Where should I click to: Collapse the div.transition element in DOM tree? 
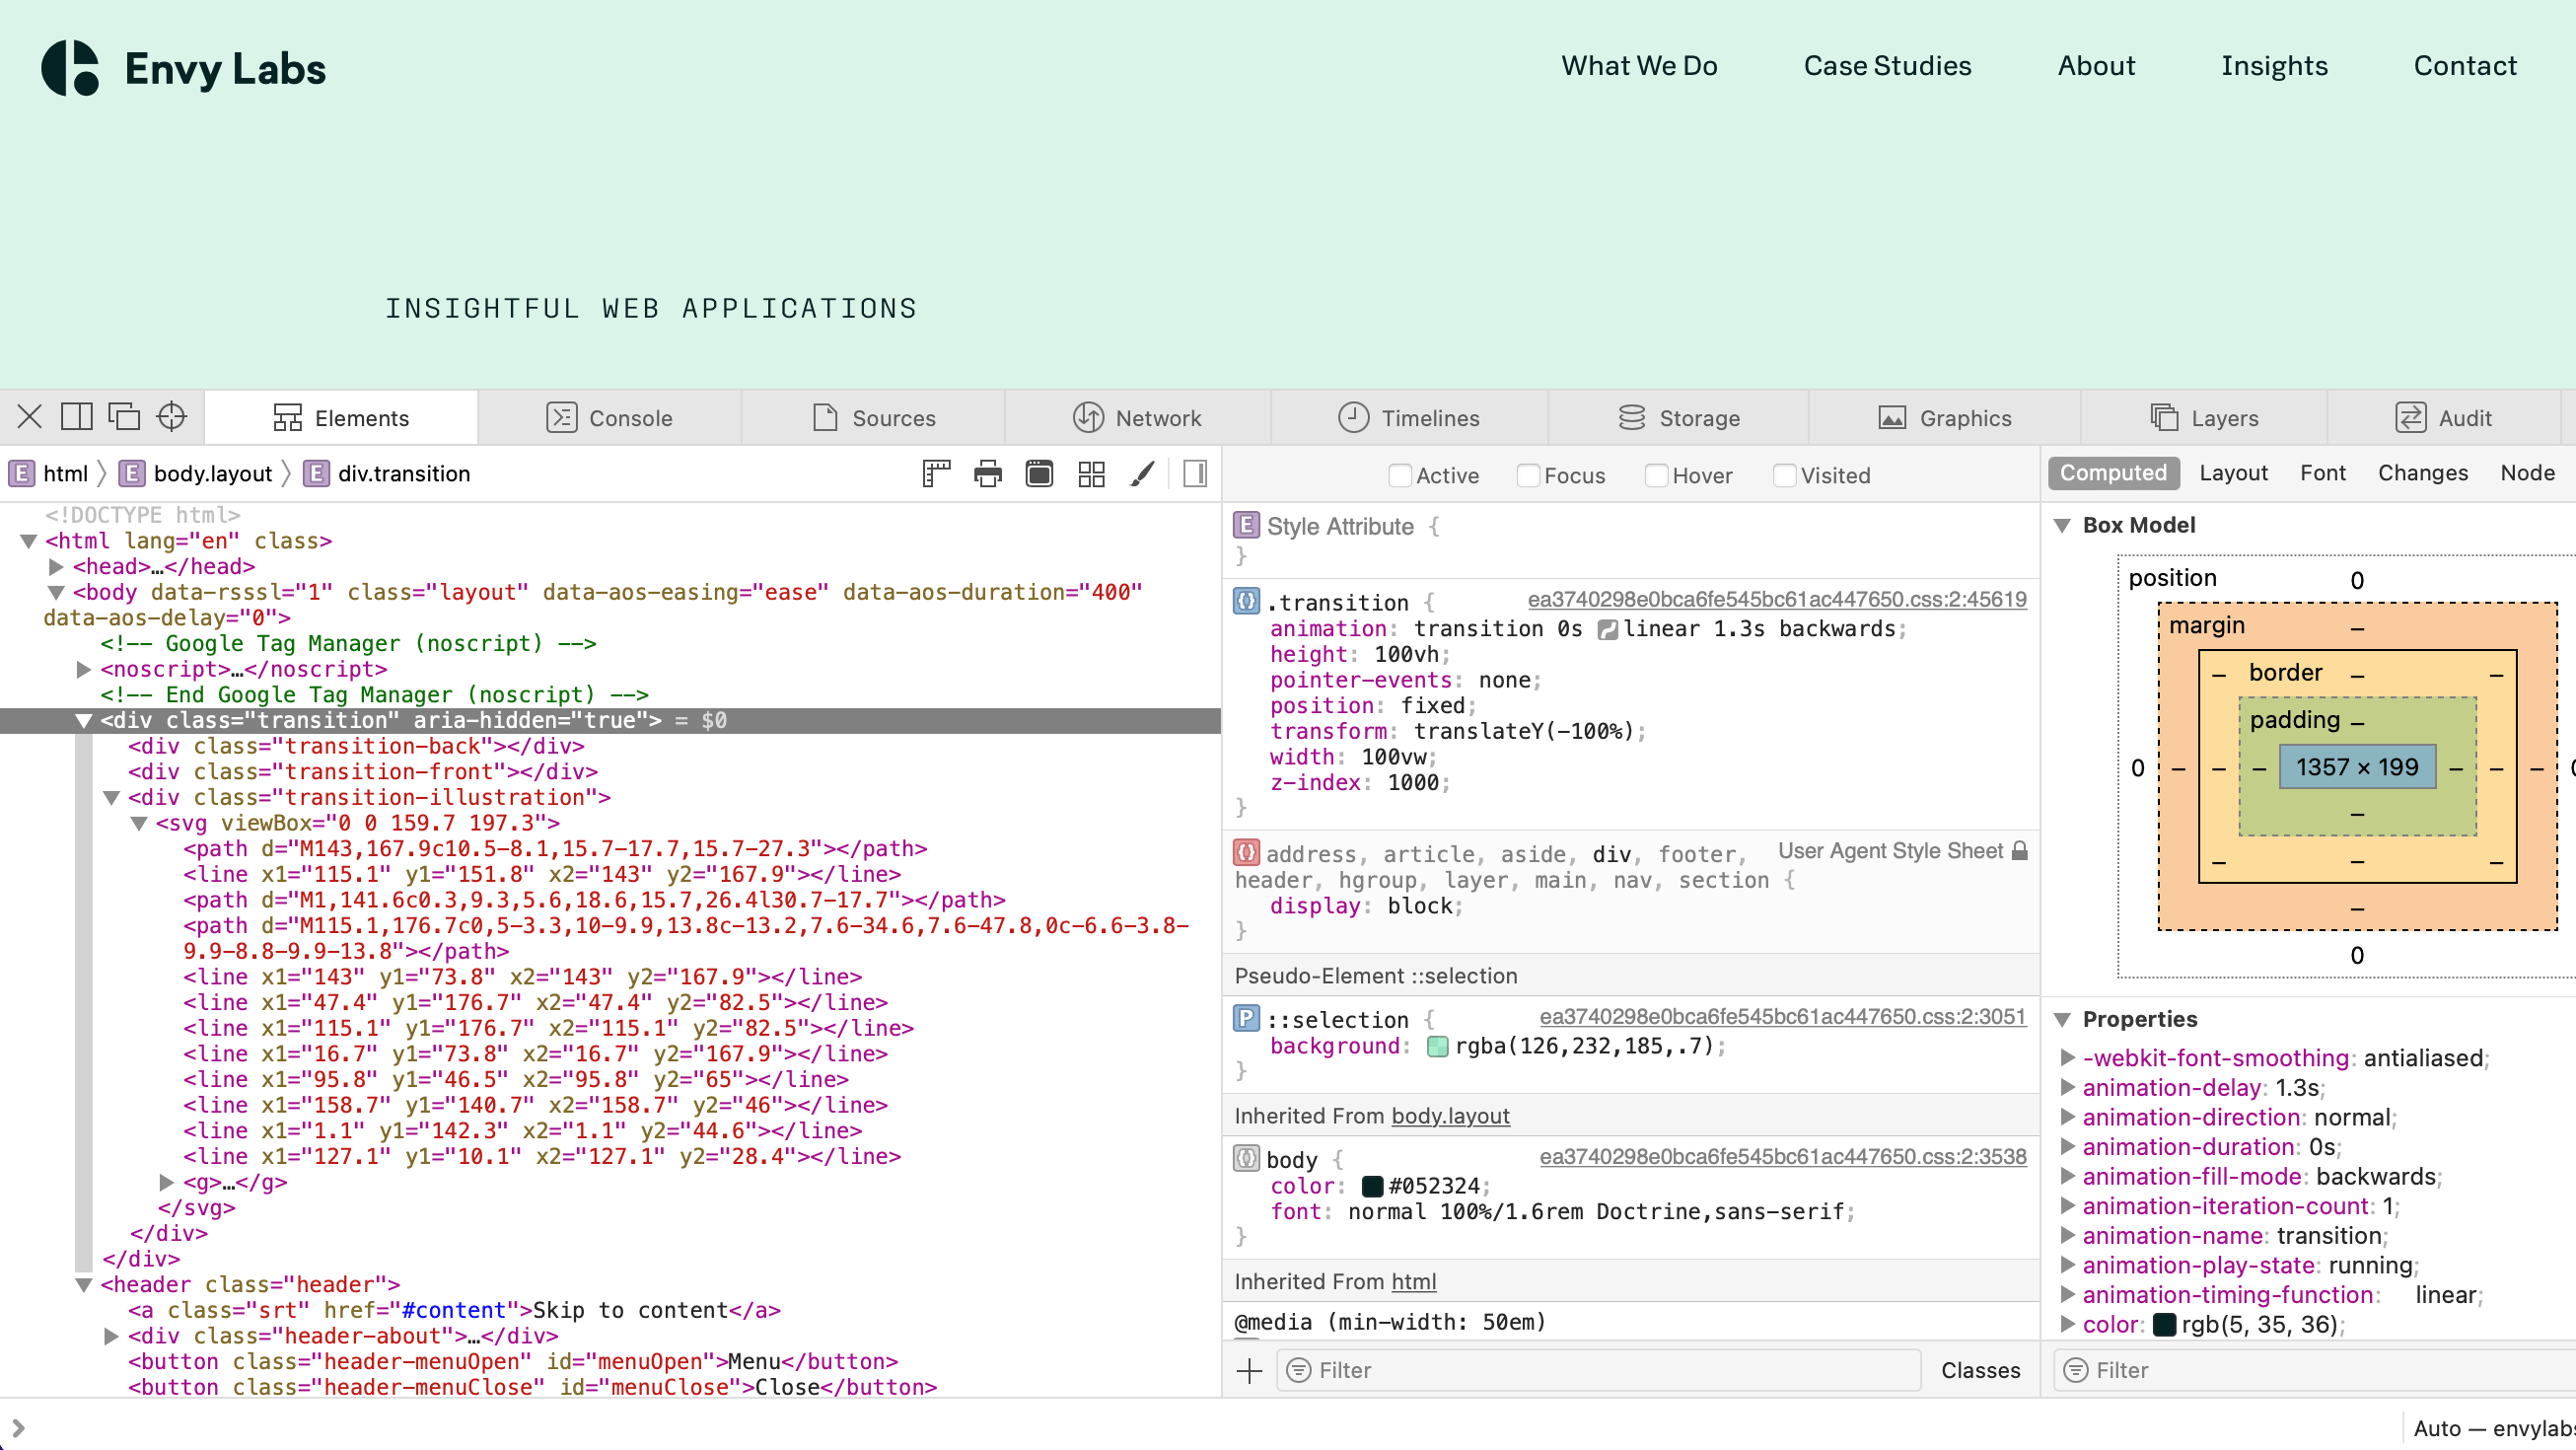point(84,720)
